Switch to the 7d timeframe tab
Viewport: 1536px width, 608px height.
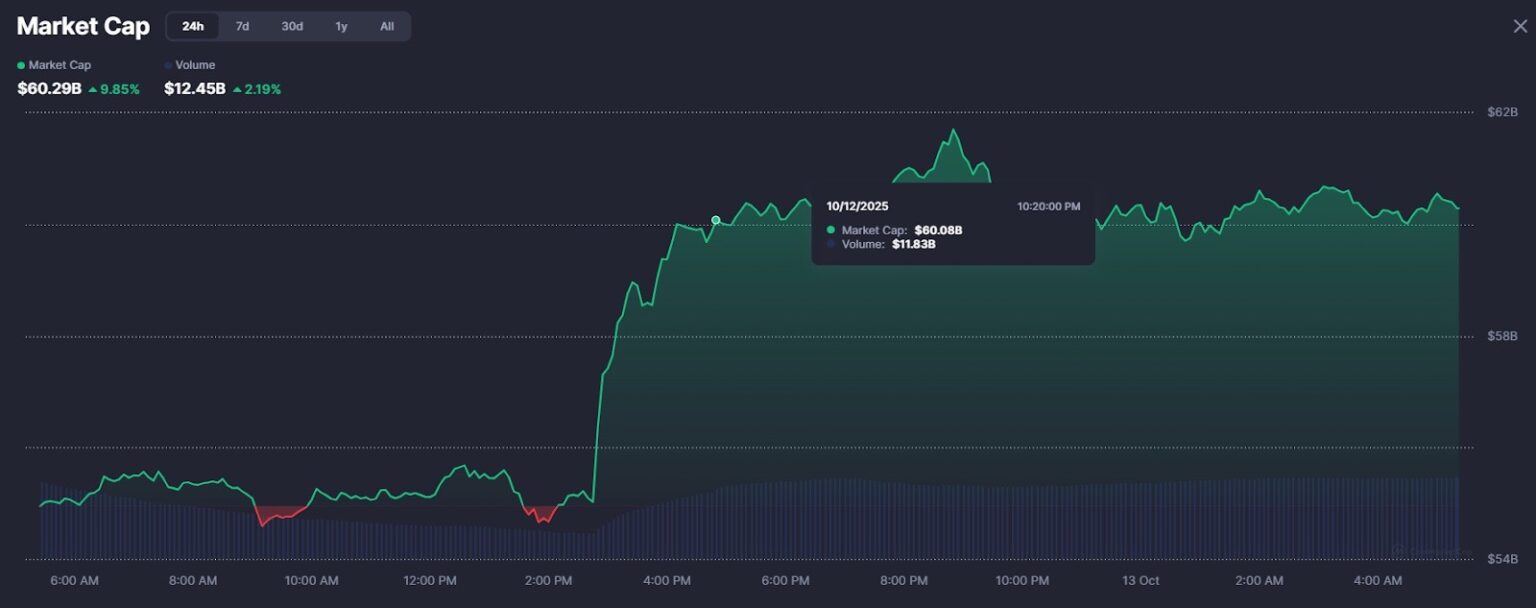(242, 26)
